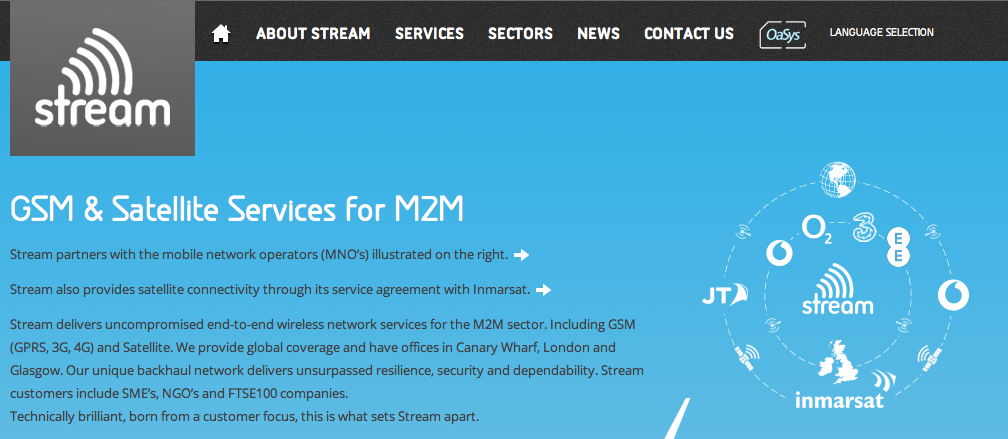
Task: Select the O2 operator logo
Action: click(817, 230)
